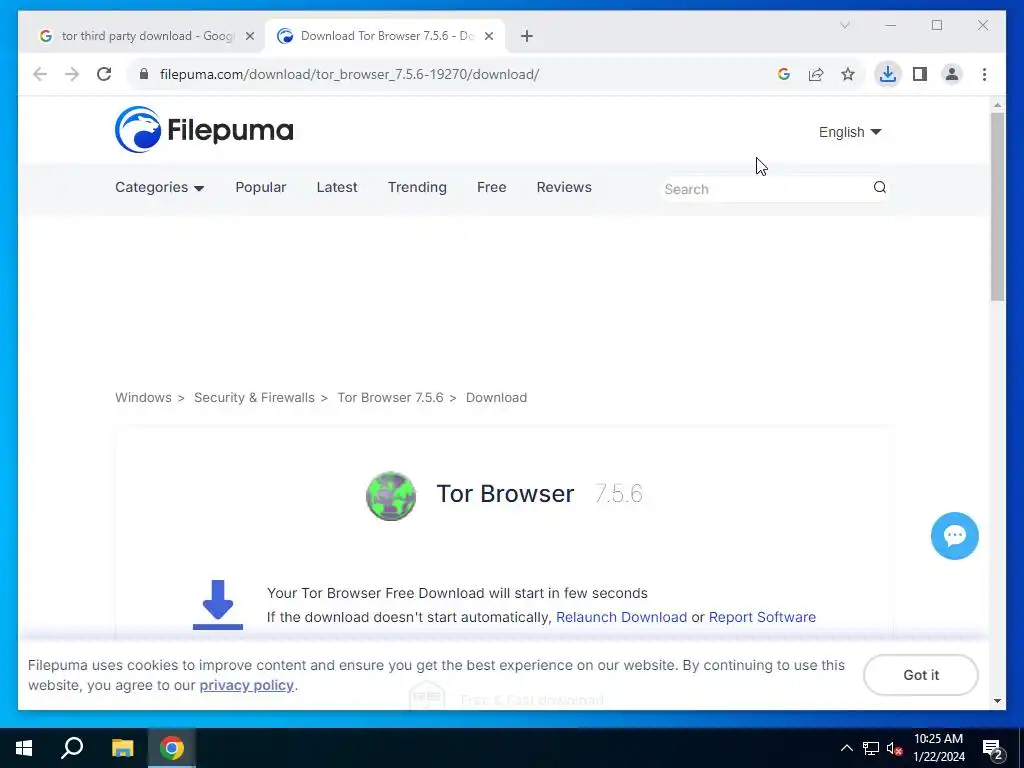Image resolution: width=1024 pixels, height=768 pixels.
Task: Open the Latest menu item
Action: coord(337,187)
